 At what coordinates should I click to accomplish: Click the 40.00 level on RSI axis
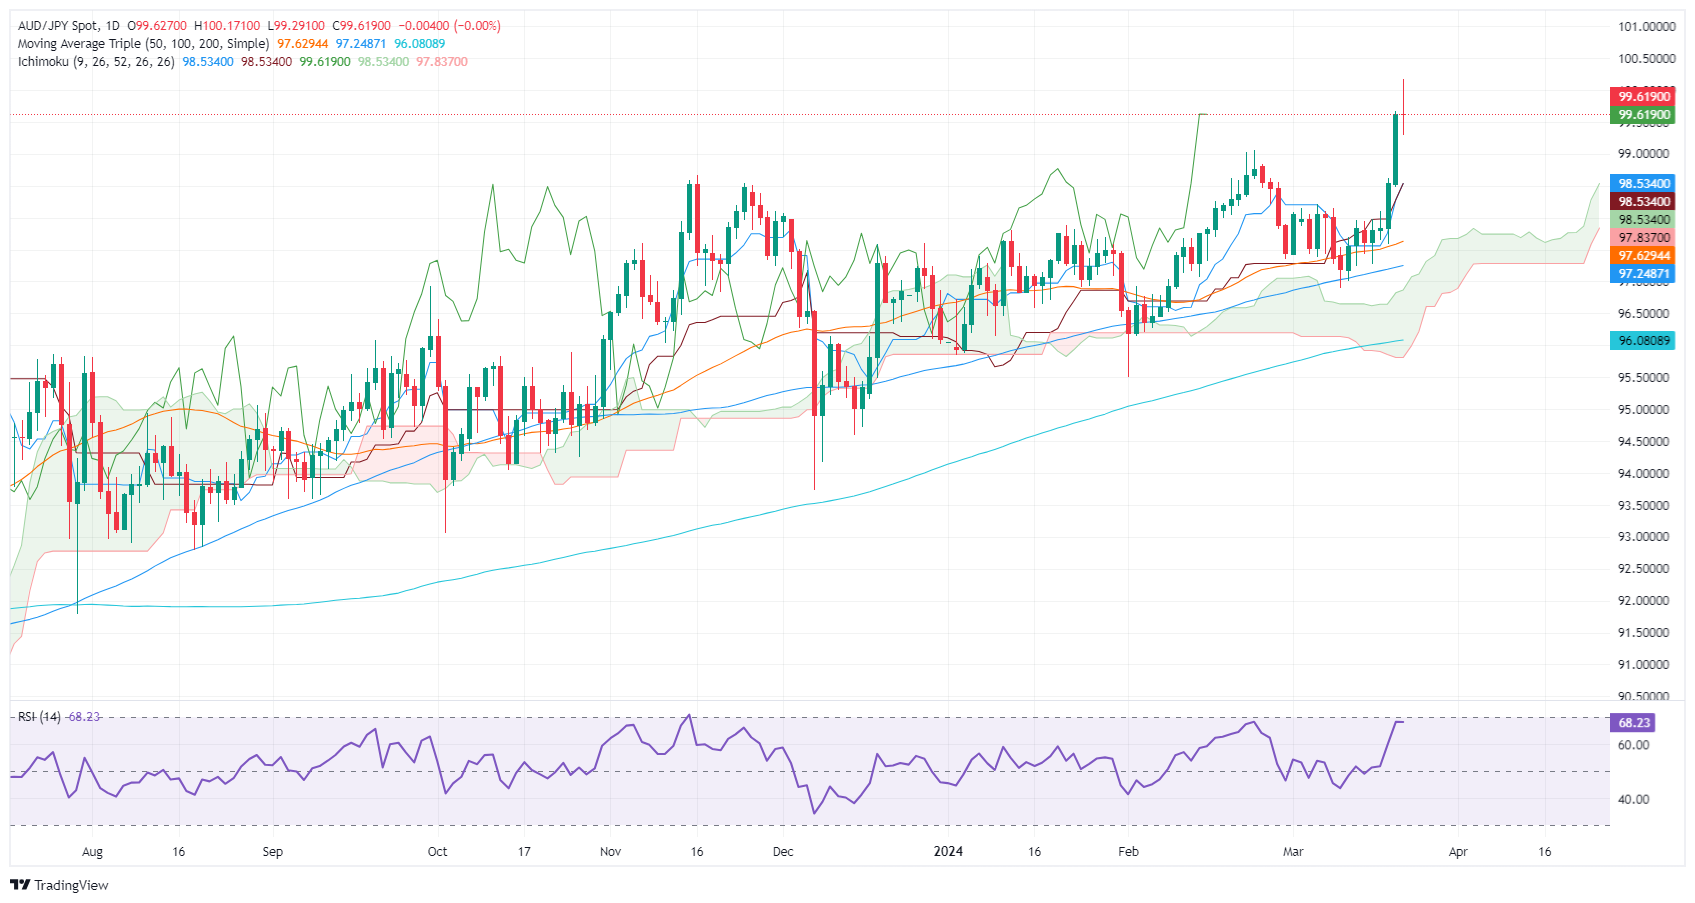1633,799
